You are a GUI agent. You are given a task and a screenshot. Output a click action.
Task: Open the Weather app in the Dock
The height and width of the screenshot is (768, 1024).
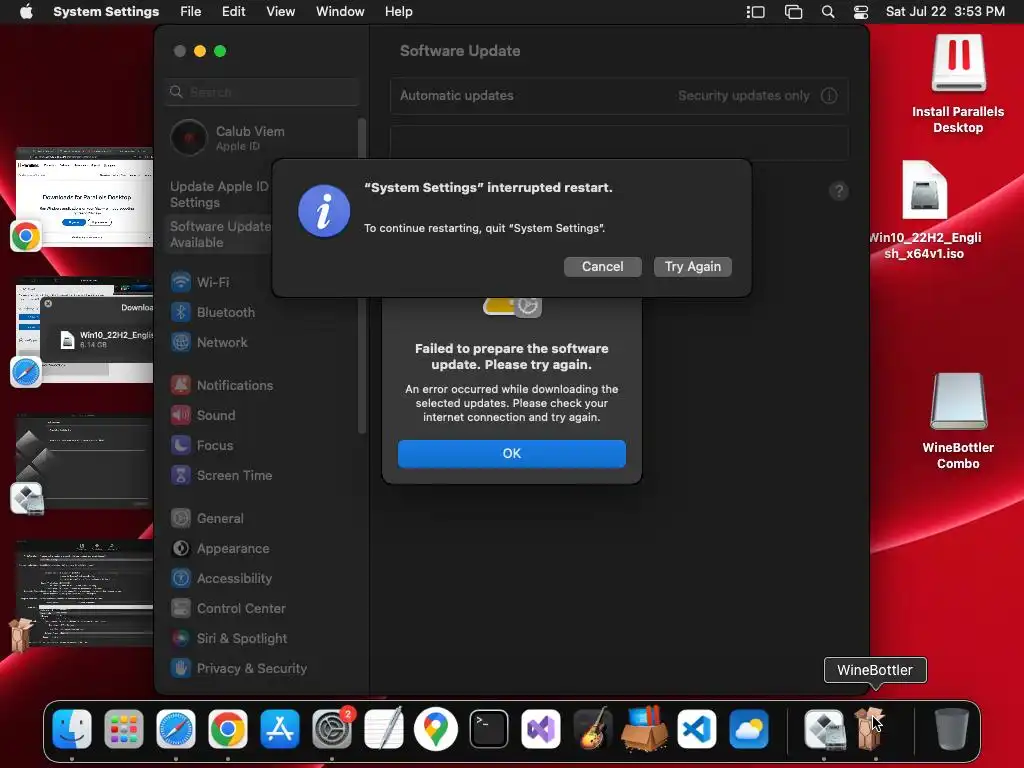pyautogui.click(x=748, y=729)
